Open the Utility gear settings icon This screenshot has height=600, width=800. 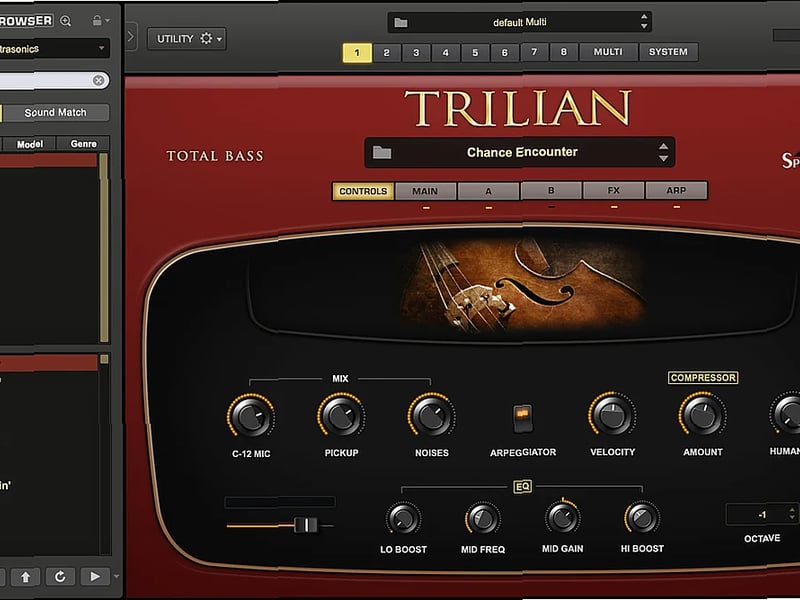click(x=204, y=39)
